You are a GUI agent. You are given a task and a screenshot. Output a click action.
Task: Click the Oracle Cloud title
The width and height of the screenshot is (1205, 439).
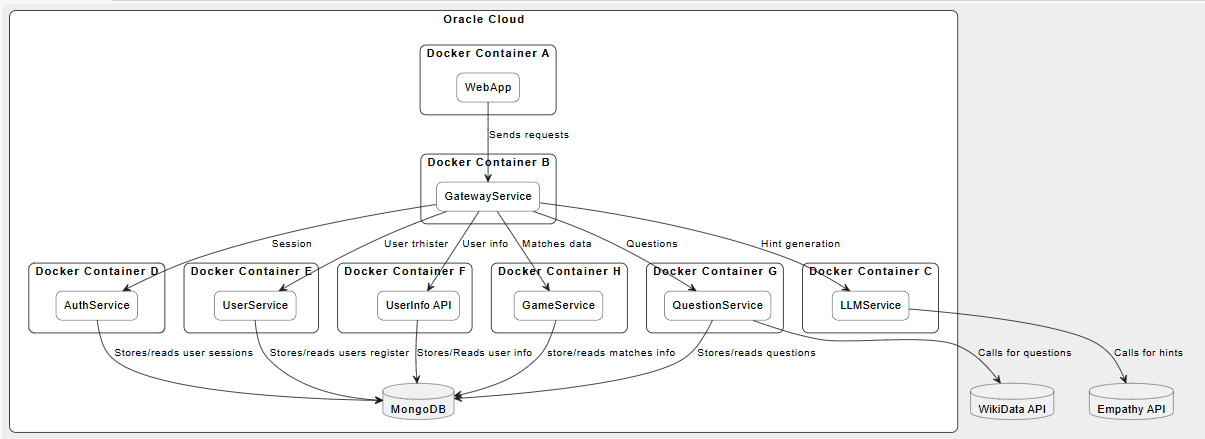pyautogui.click(x=484, y=20)
